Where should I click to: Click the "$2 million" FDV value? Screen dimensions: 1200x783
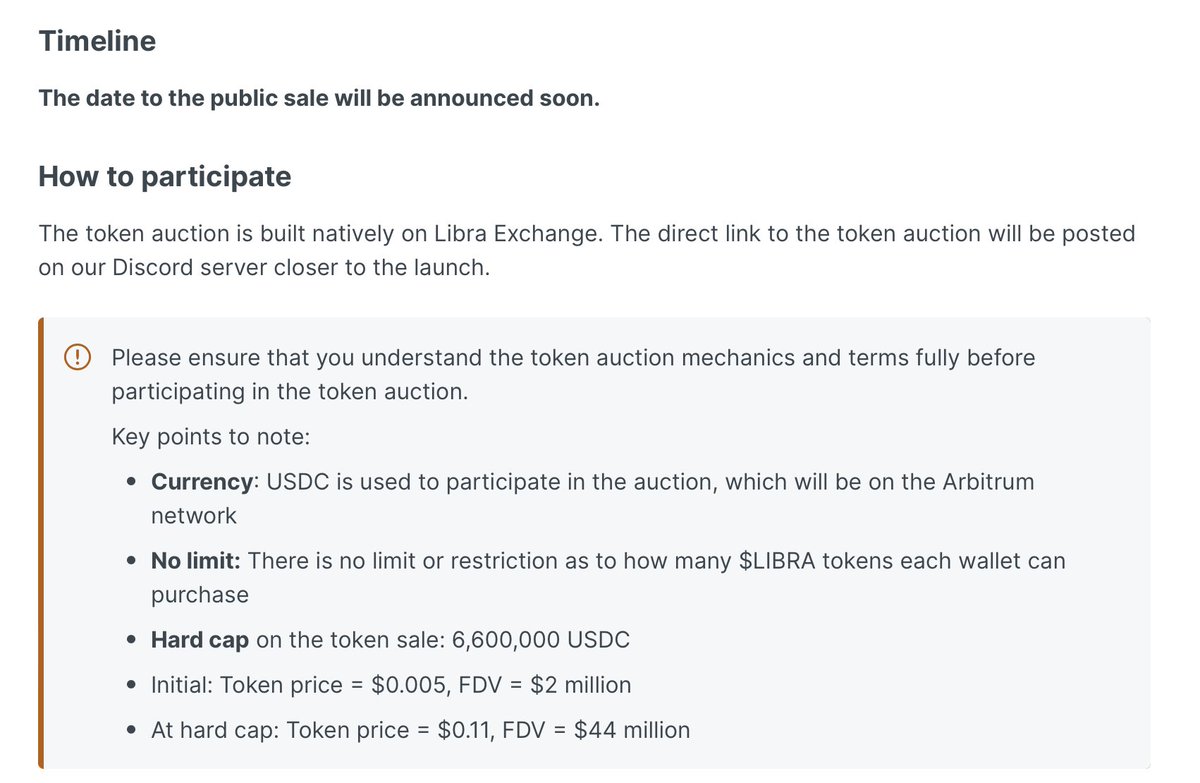(580, 685)
